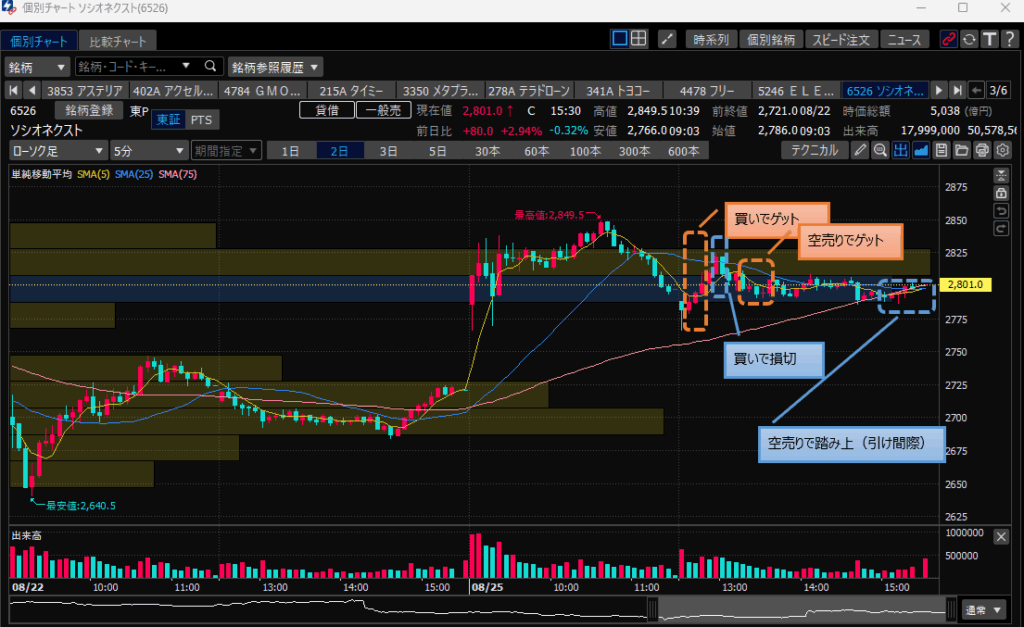The width and height of the screenshot is (1024, 627).
Task: Click the red chain link icon
Action: [949, 39]
